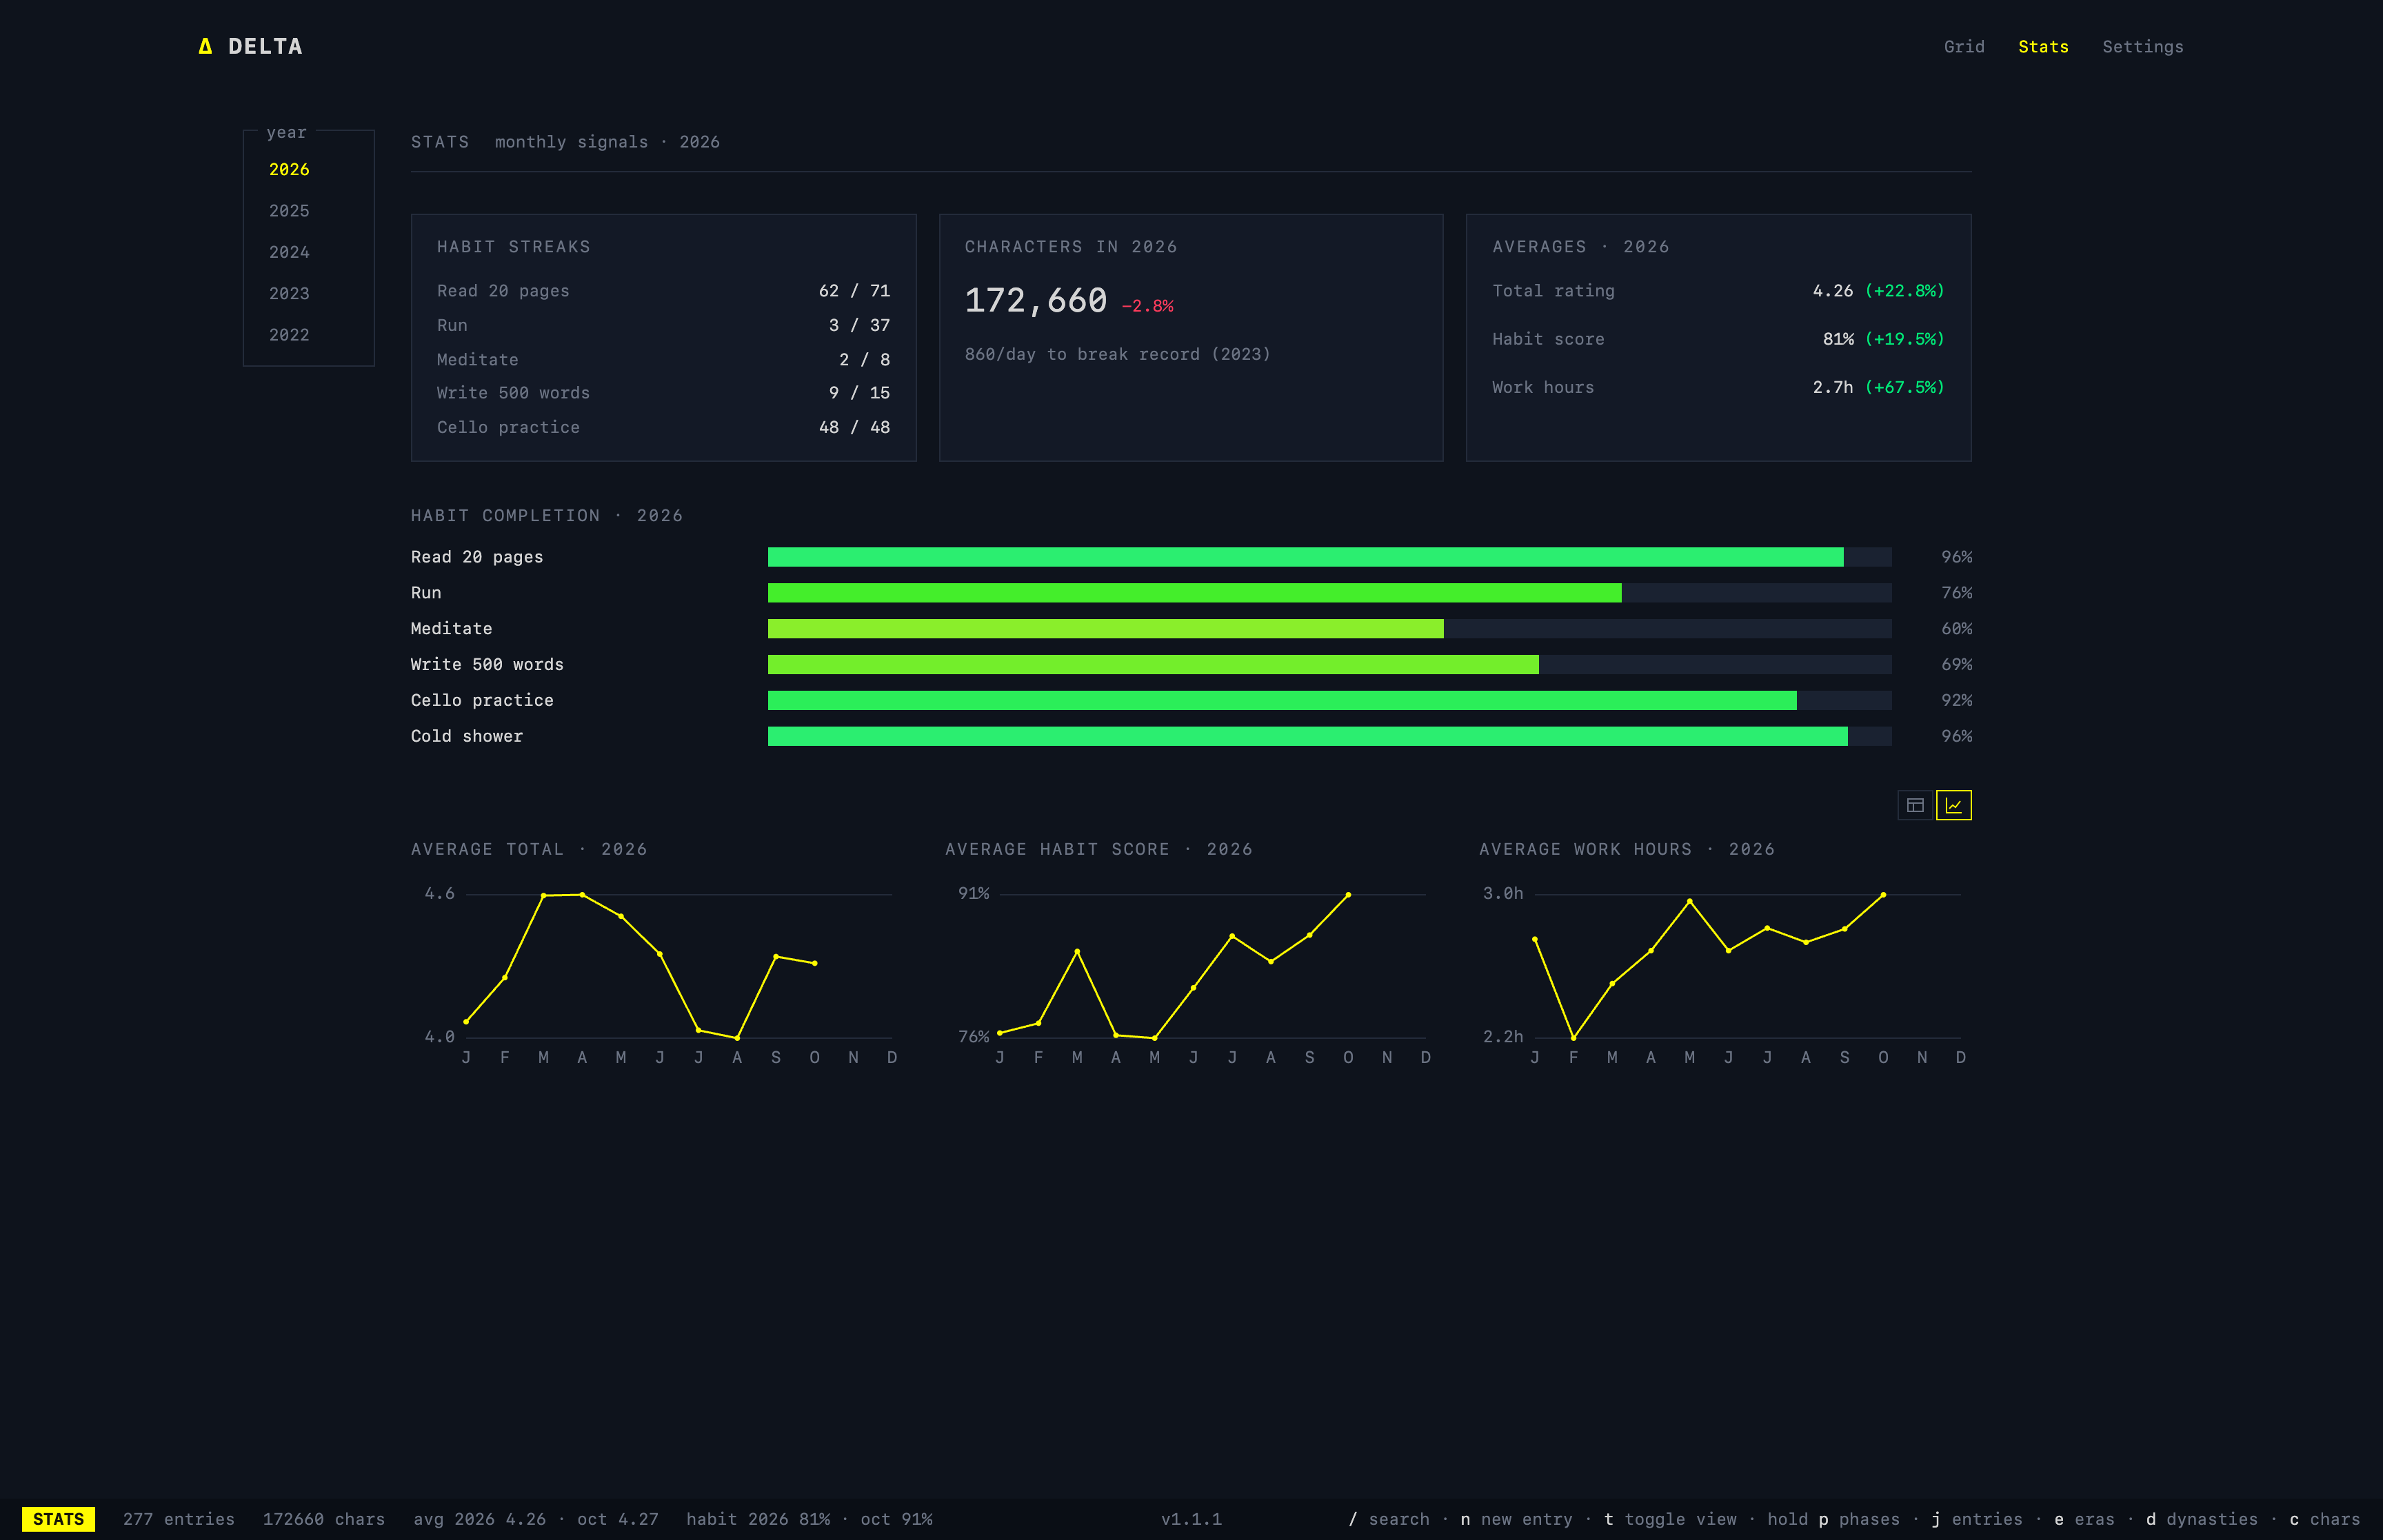Select year 2025 in sidebar
Image resolution: width=2383 pixels, height=1540 pixels.
tap(289, 211)
